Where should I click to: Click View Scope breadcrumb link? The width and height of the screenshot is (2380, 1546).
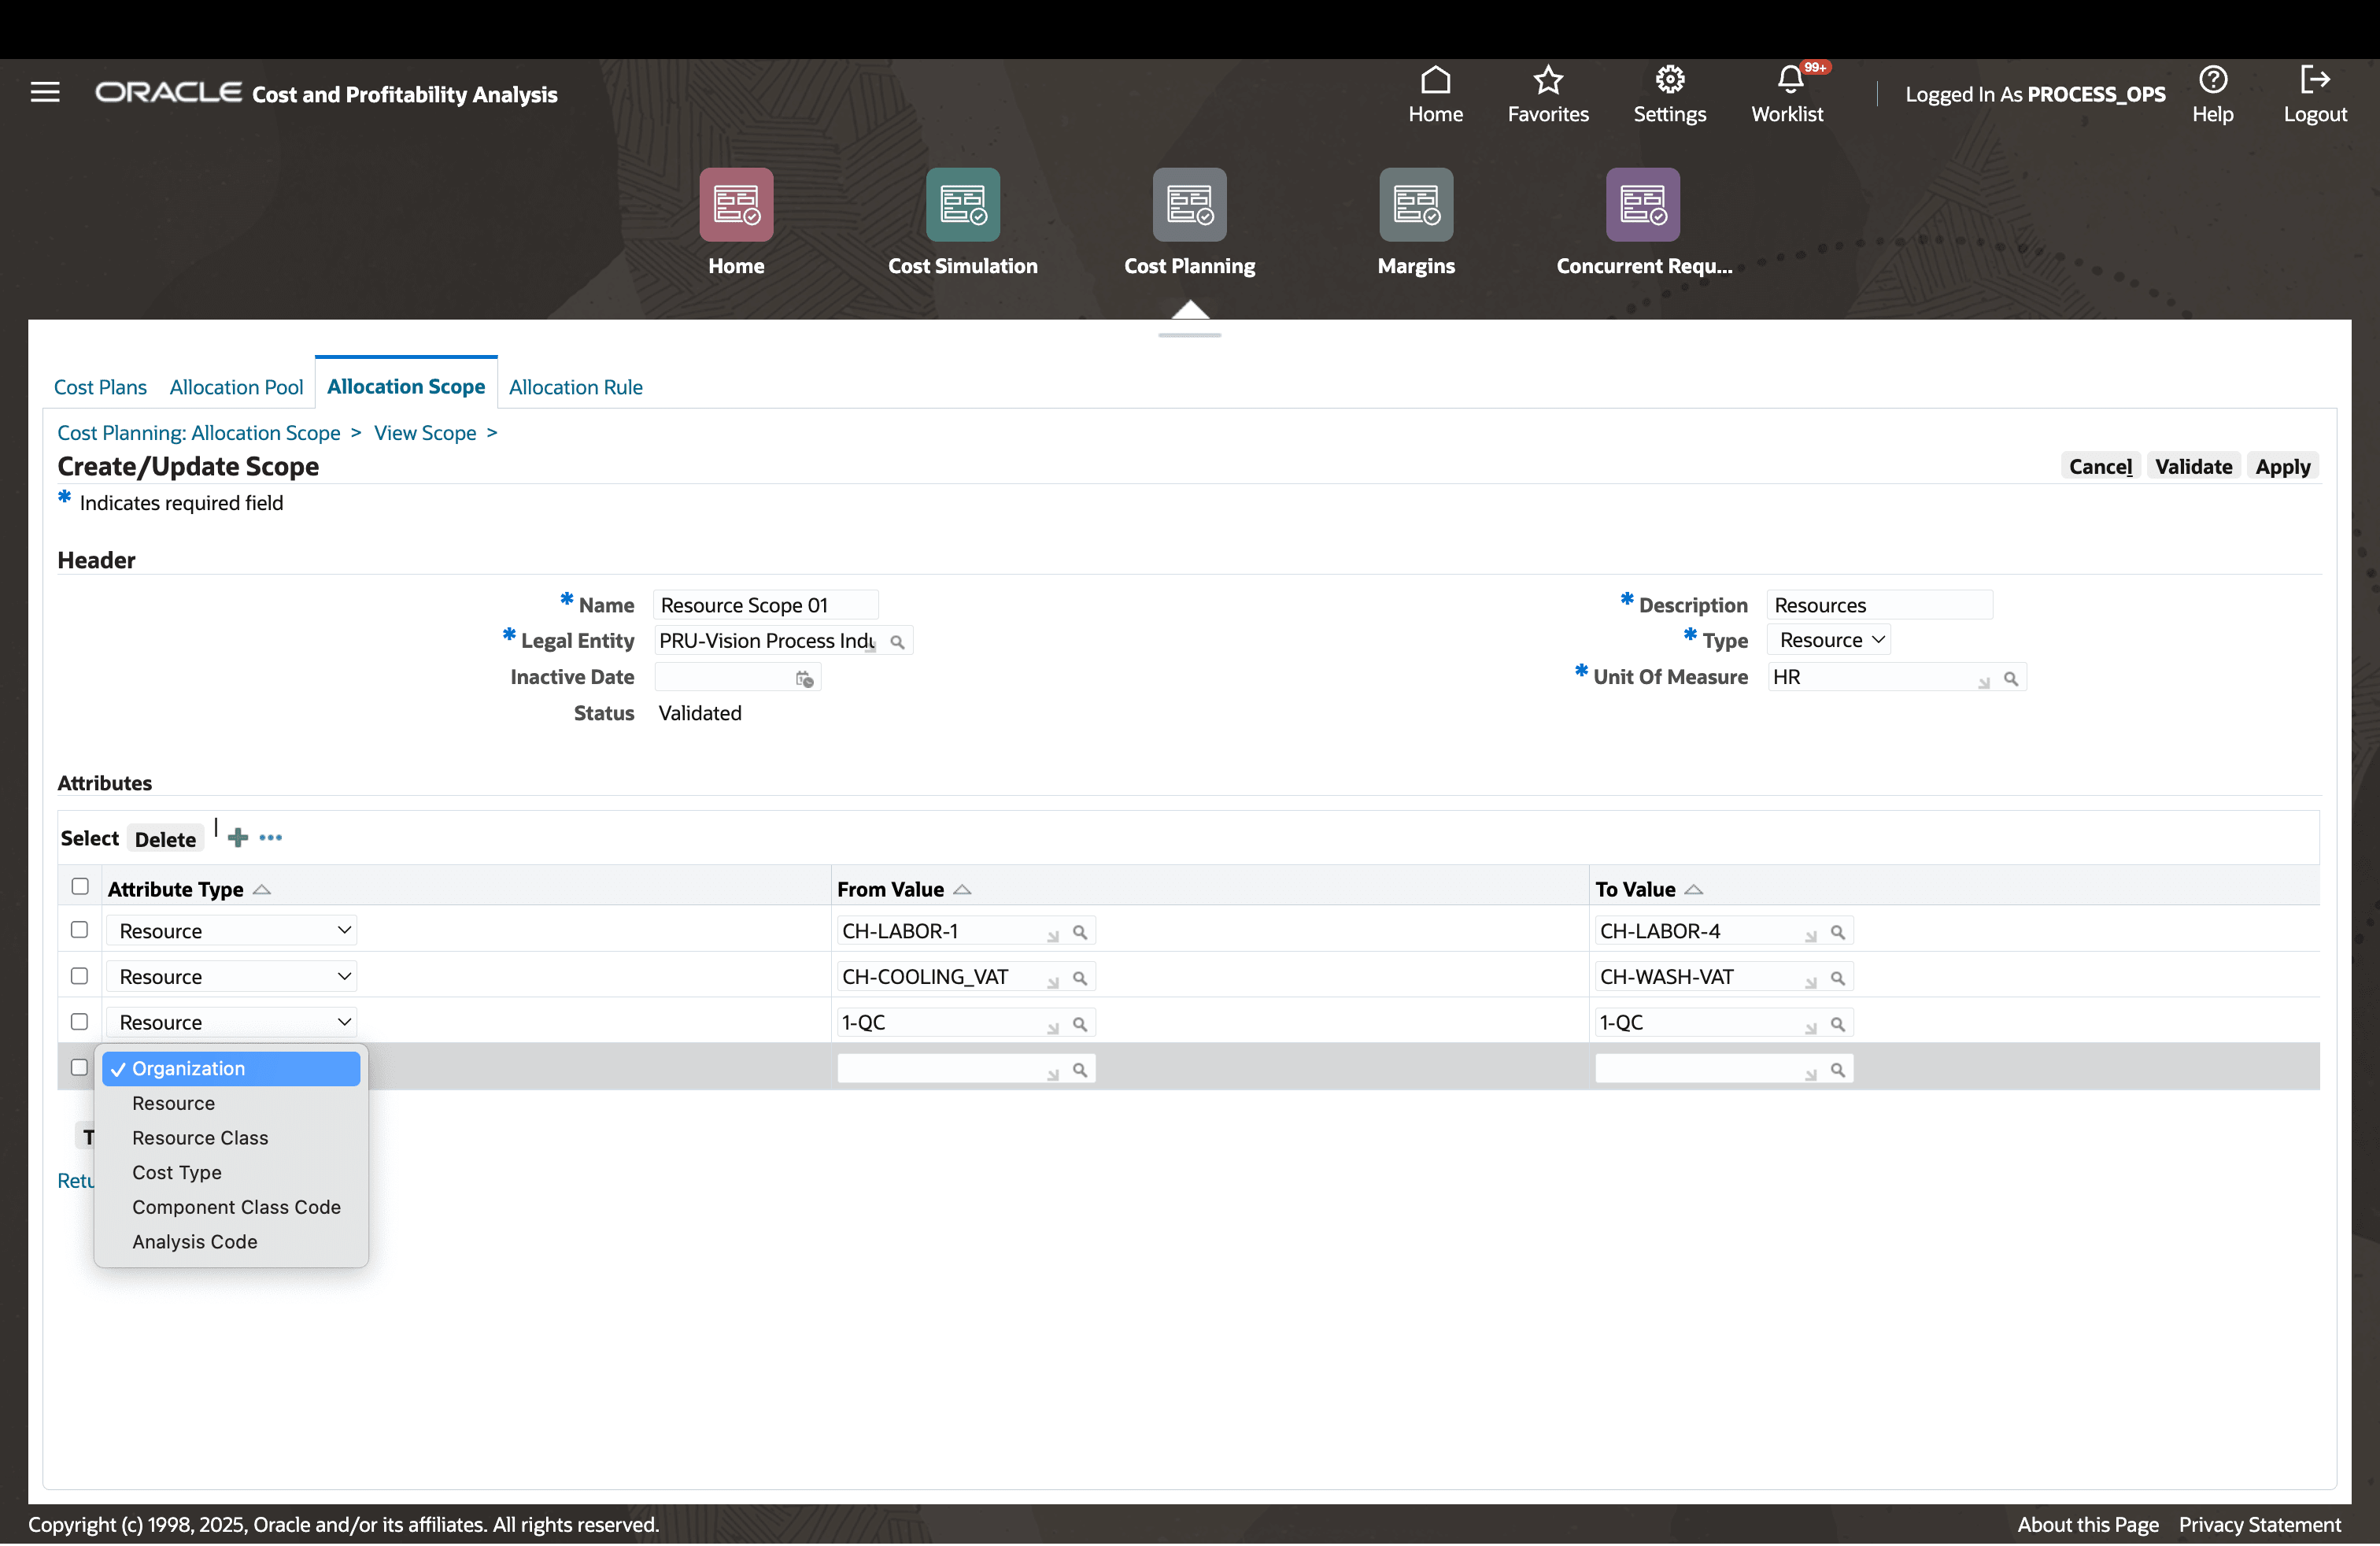425,433
